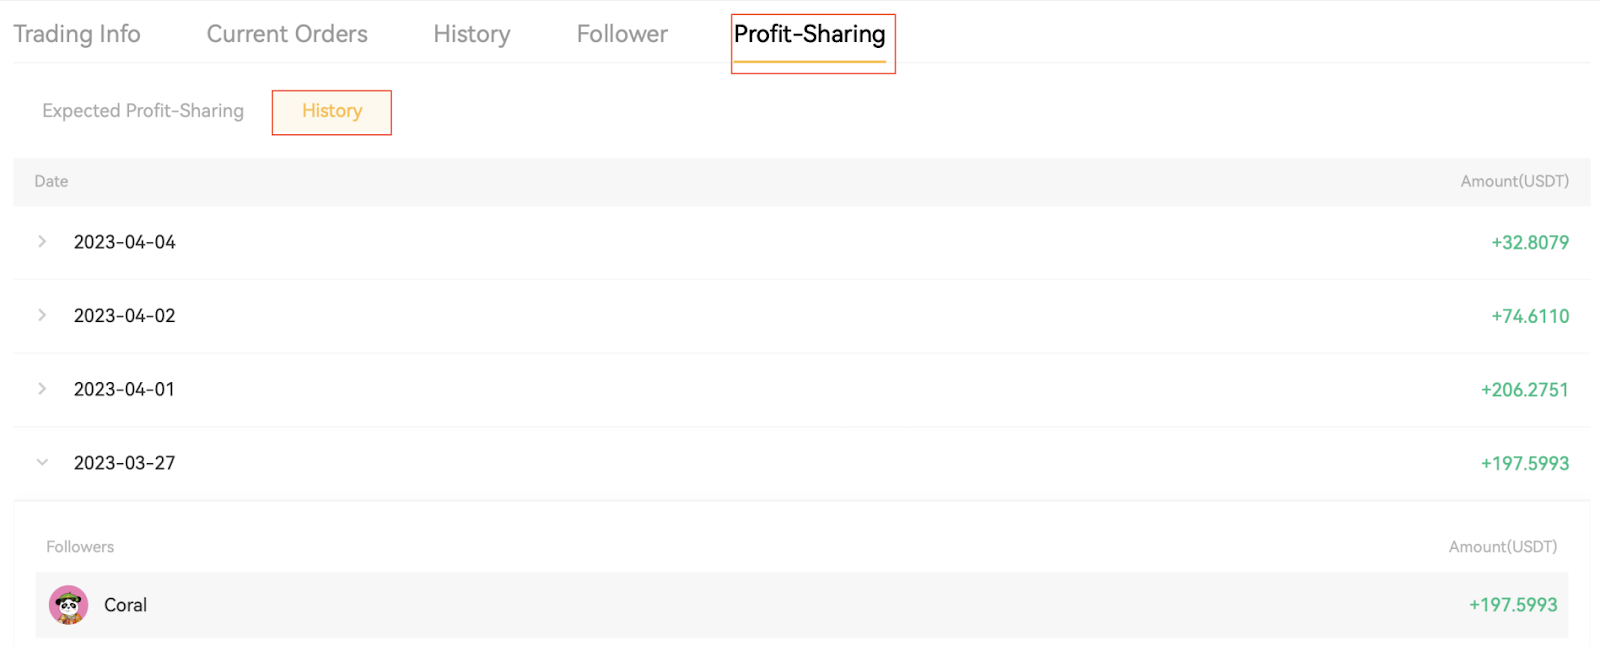The height and width of the screenshot is (646, 1600).
Task: Open the Follower tab
Action: (x=622, y=34)
